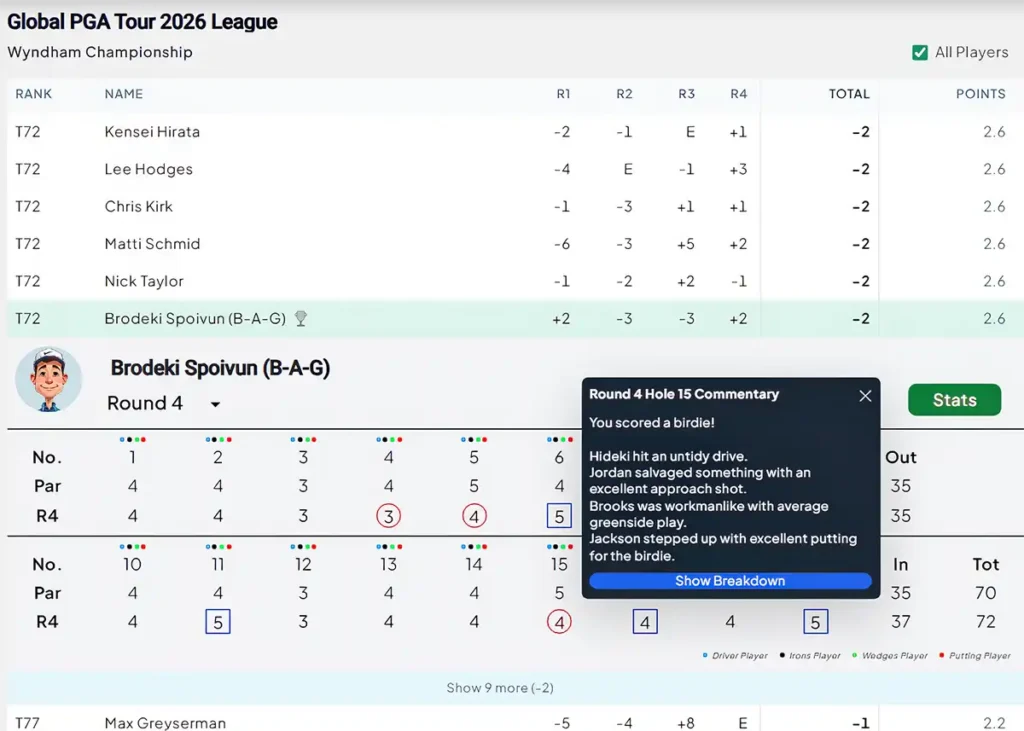Open the Matti Schmid leaderboard row
The width and height of the screenshot is (1024, 731).
click(512, 244)
